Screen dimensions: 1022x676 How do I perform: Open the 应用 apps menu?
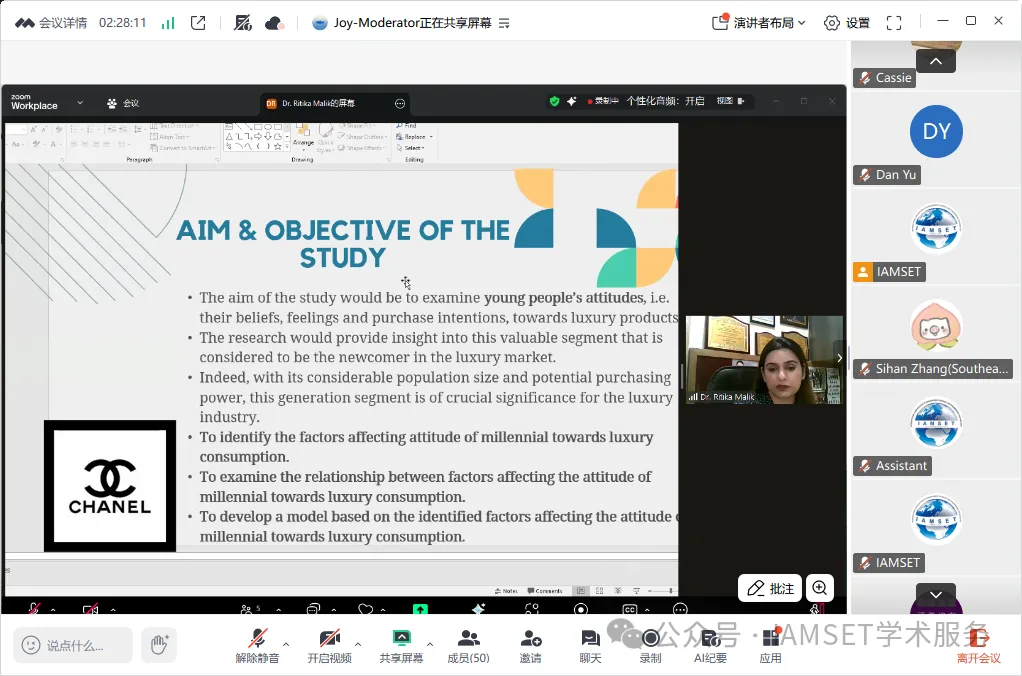click(770, 645)
